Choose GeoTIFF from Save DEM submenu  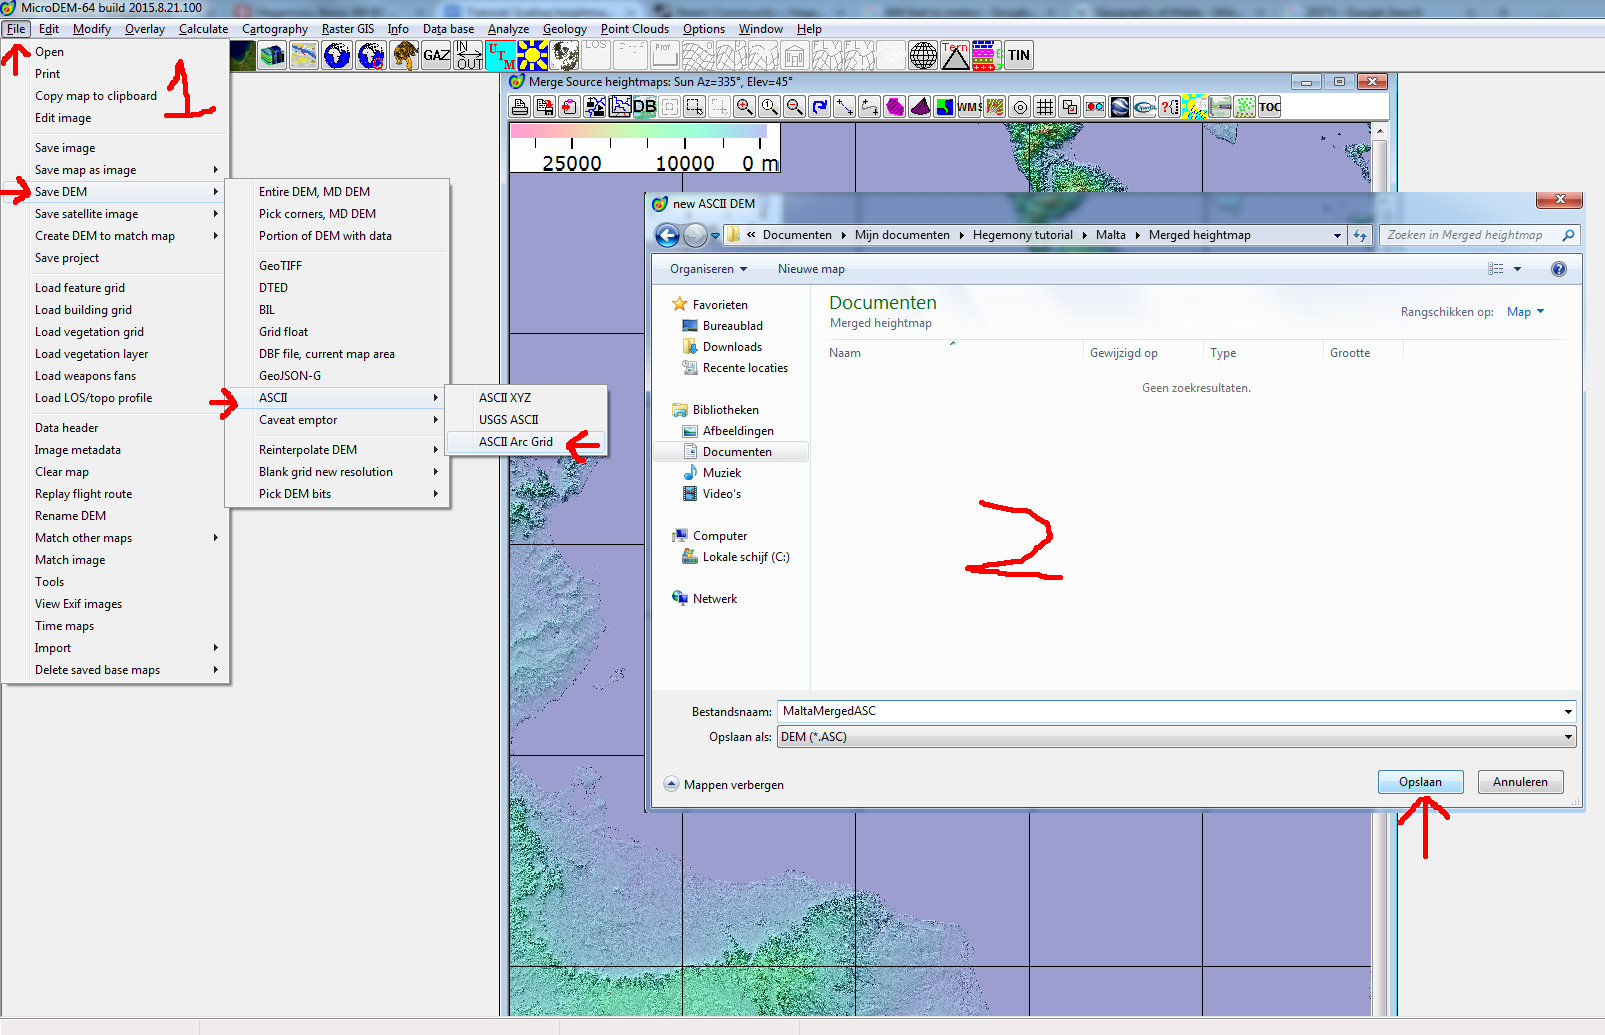pyautogui.click(x=338, y=266)
